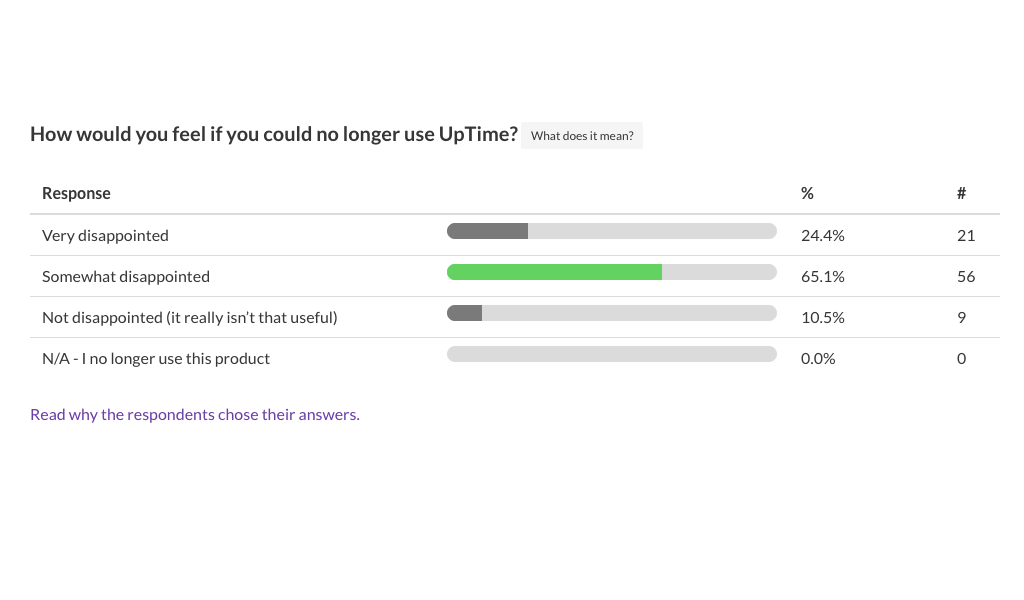Click the response count of 56
Image resolution: width=1024 pixels, height=600 pixels.
point(966,277)
